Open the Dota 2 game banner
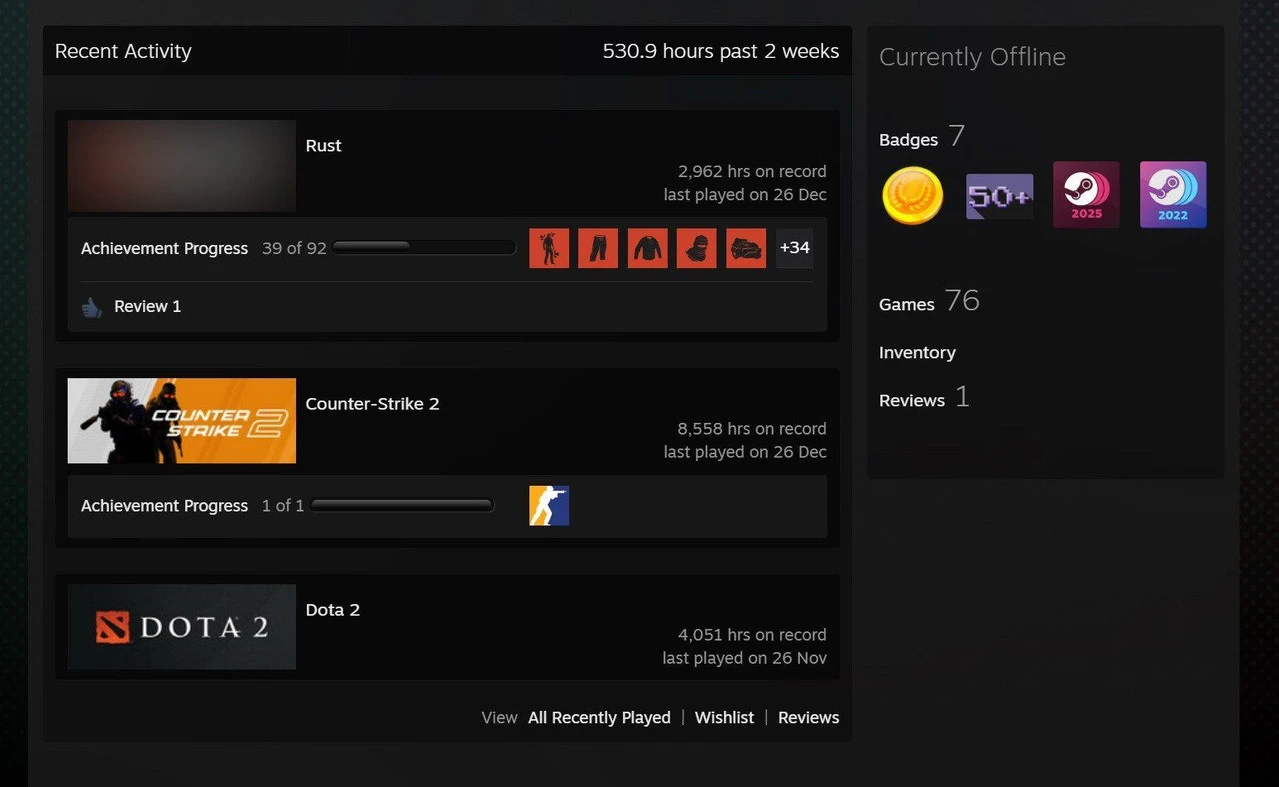This screenshot has width=1279, height=787. 182,627
